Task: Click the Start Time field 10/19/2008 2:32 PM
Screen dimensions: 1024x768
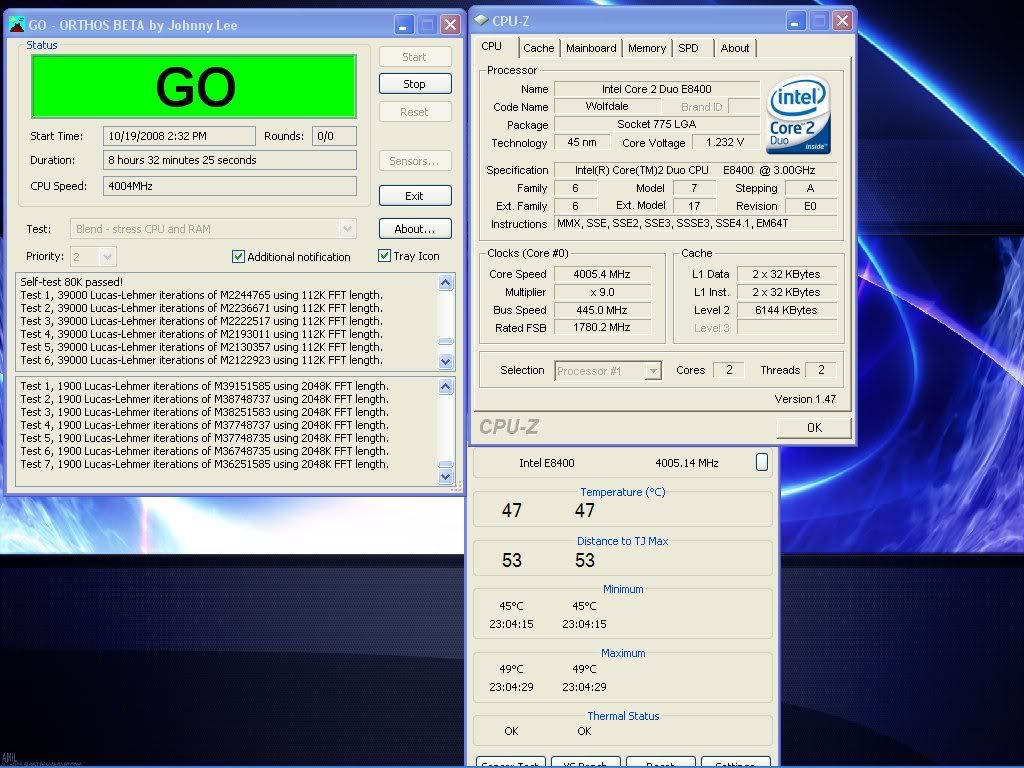Action: 179,136
